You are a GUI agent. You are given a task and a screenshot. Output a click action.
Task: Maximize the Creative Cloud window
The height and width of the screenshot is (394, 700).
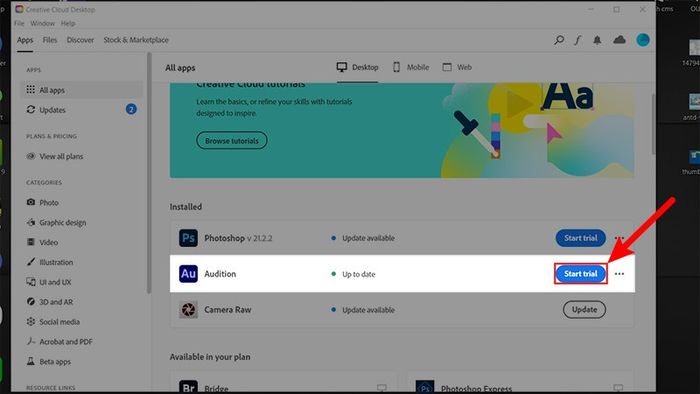[x=617, y=9]
